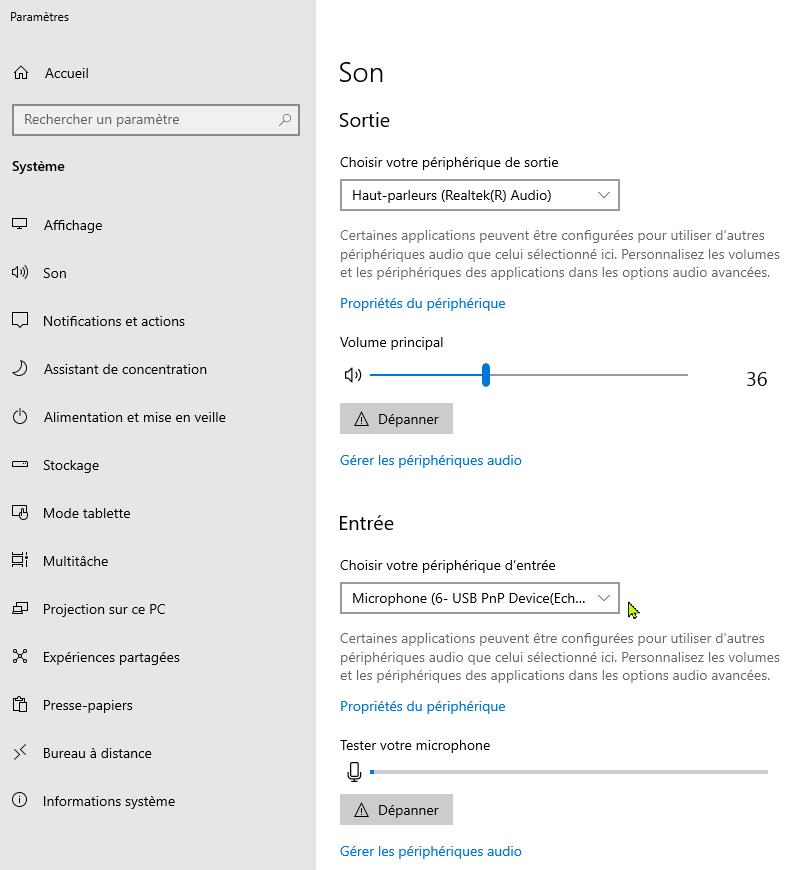
Task: Click the Presse-papiers clipboard icon
Action: pos(20,705)
